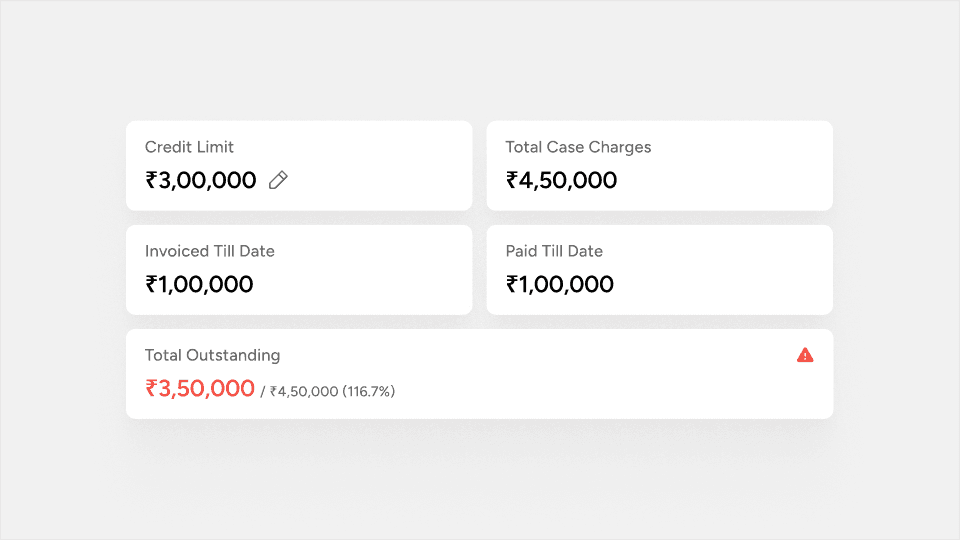
Task: Click the grey ₹4,50,000 after the slash
Action: pyautogui.click(x=304, y=392)
